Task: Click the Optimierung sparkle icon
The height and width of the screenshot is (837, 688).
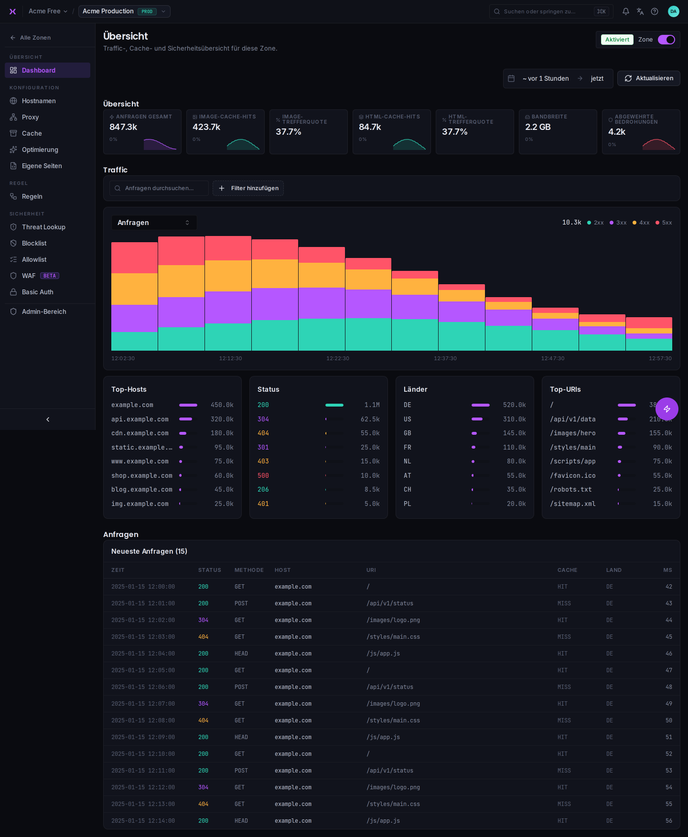Action: coord(13,149)
